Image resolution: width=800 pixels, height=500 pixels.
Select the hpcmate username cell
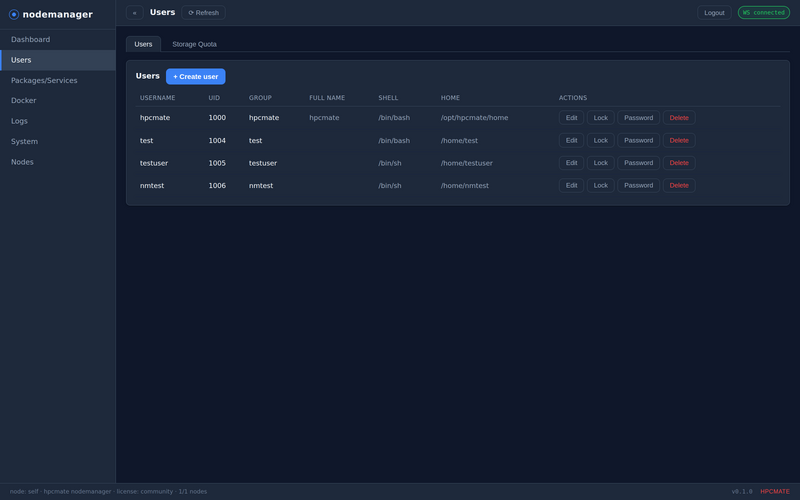(155, 118)
